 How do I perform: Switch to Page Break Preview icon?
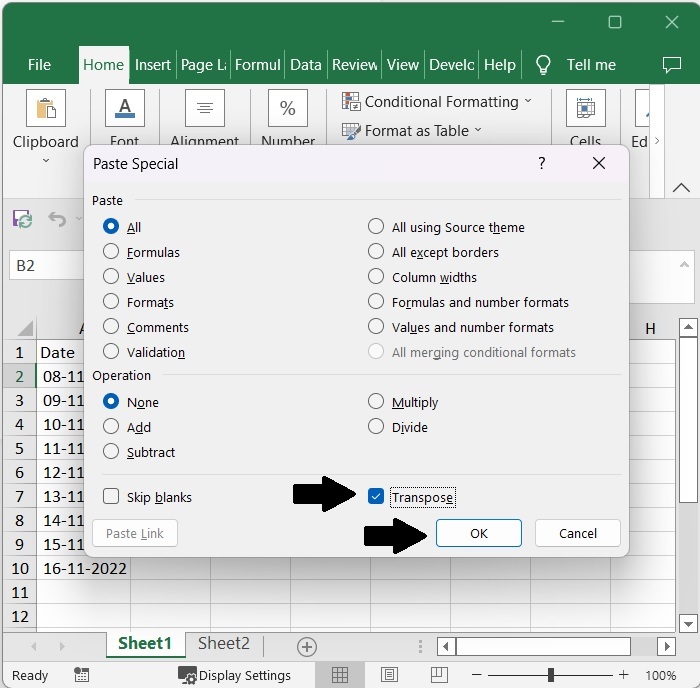(439, 675)
